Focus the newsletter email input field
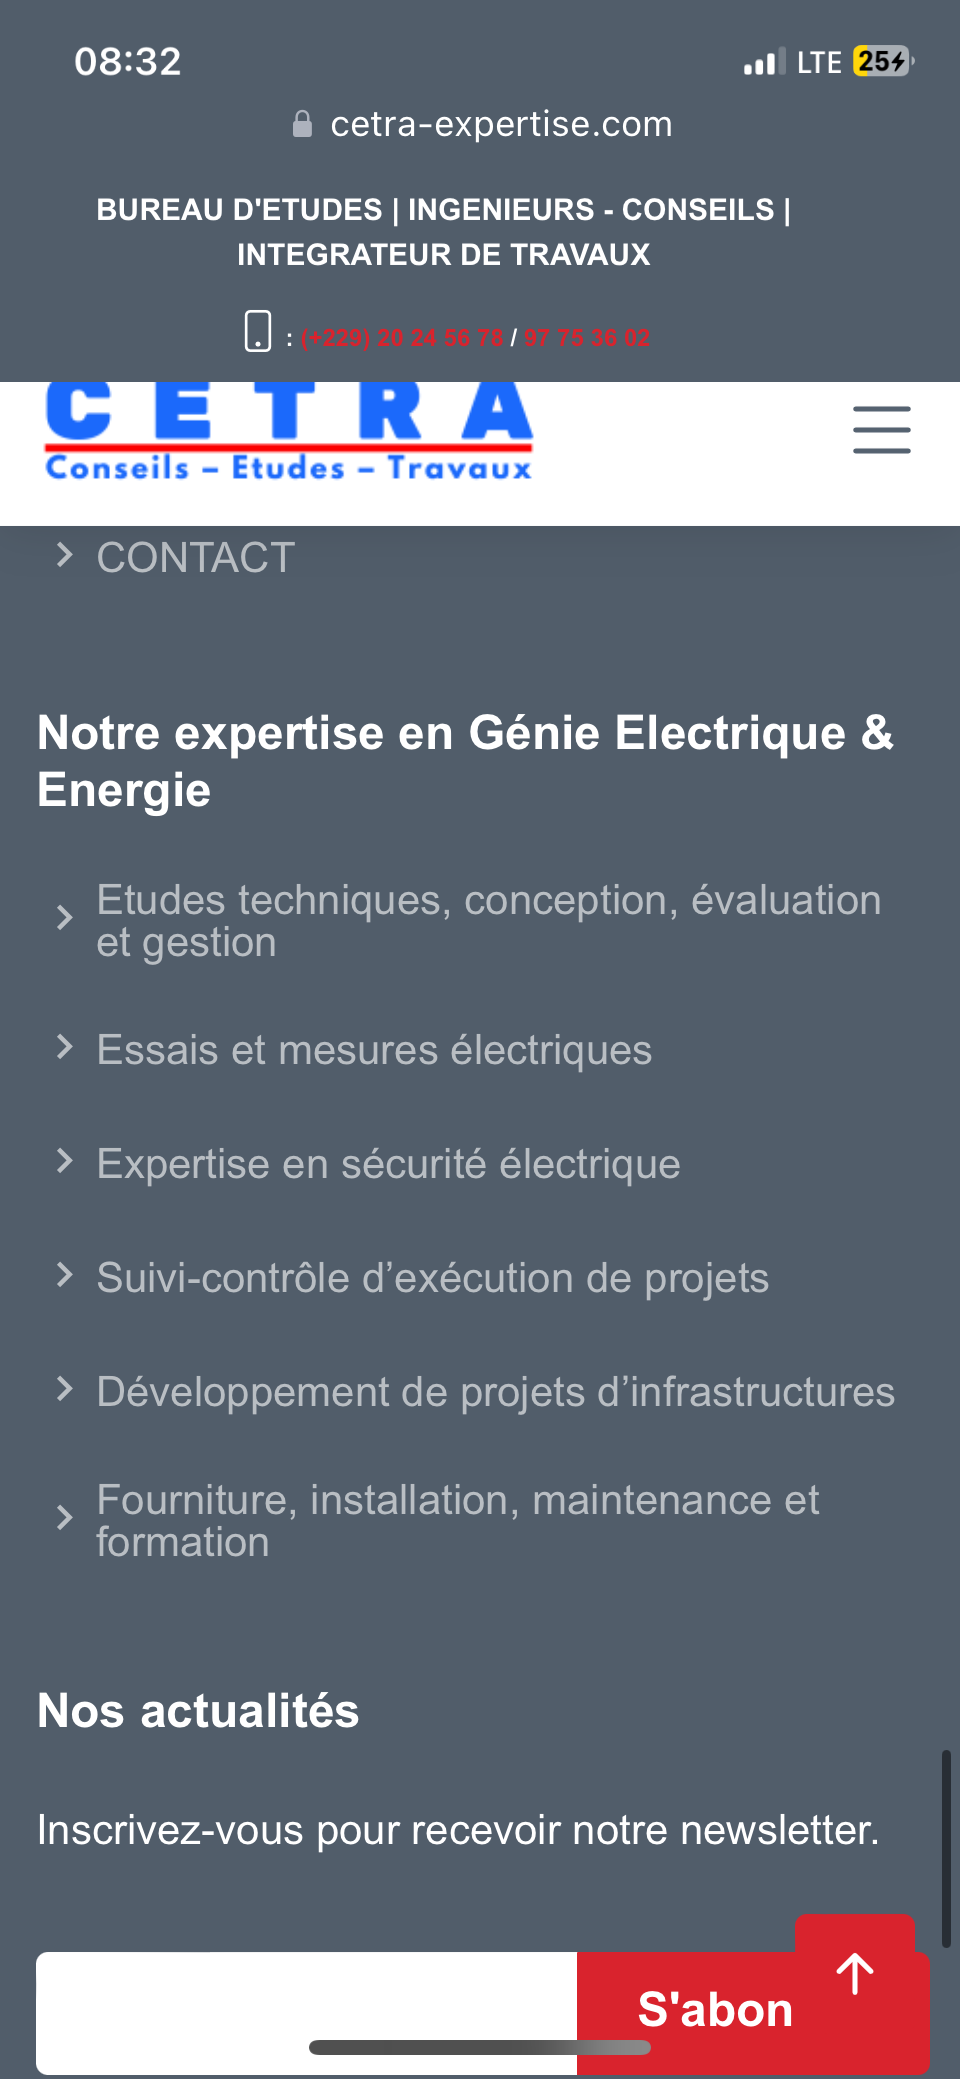Viewport: 960px width, 2079px height. click(x=306, y=2010)
